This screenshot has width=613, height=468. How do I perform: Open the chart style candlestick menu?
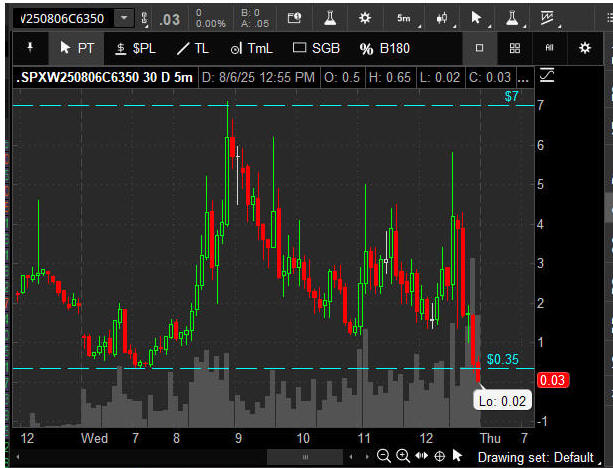pyautogui.click(x=441, y=18)
